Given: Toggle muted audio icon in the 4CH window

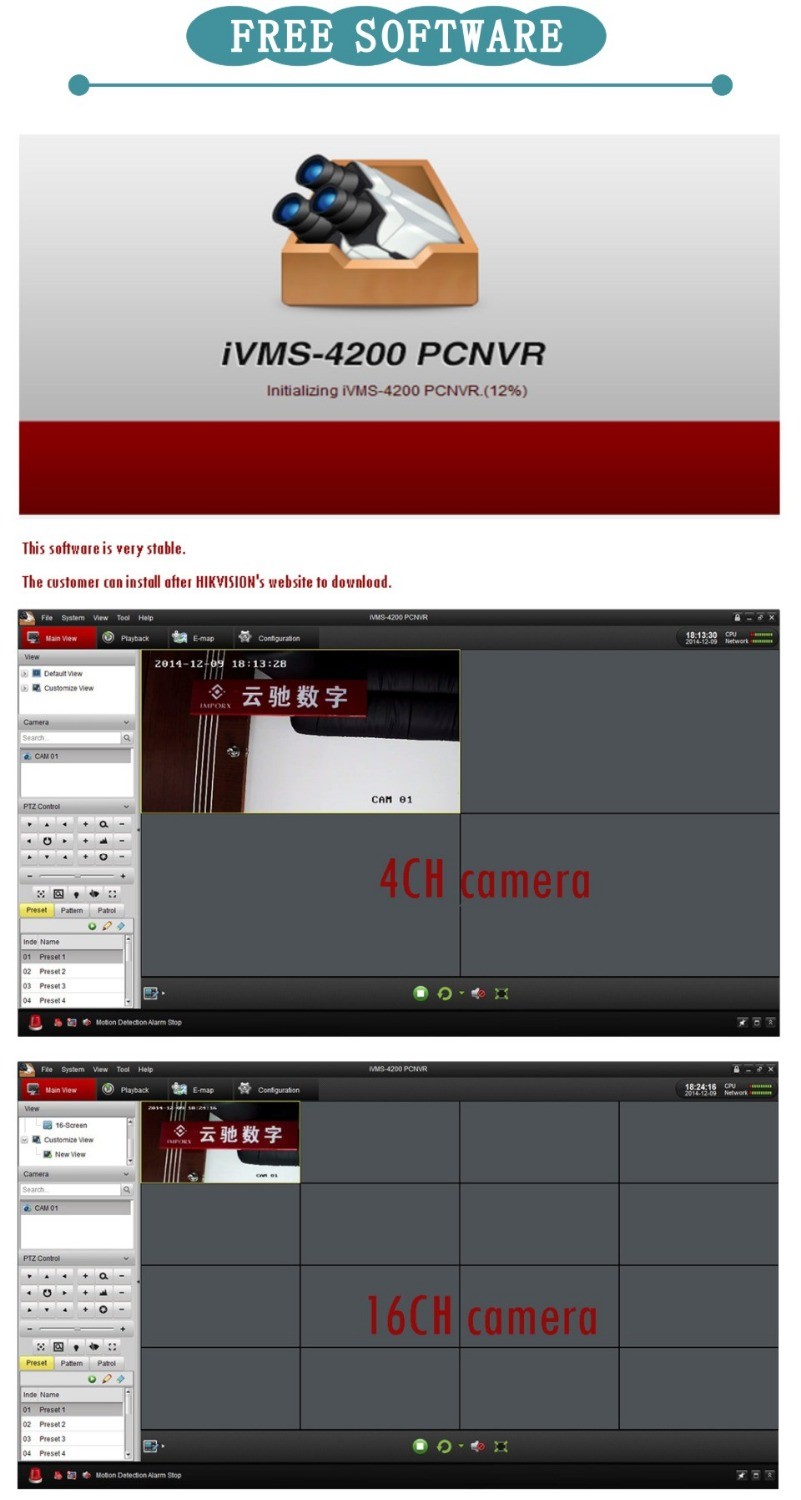Looking at the screenshot, I should click(x=478, y=993).
